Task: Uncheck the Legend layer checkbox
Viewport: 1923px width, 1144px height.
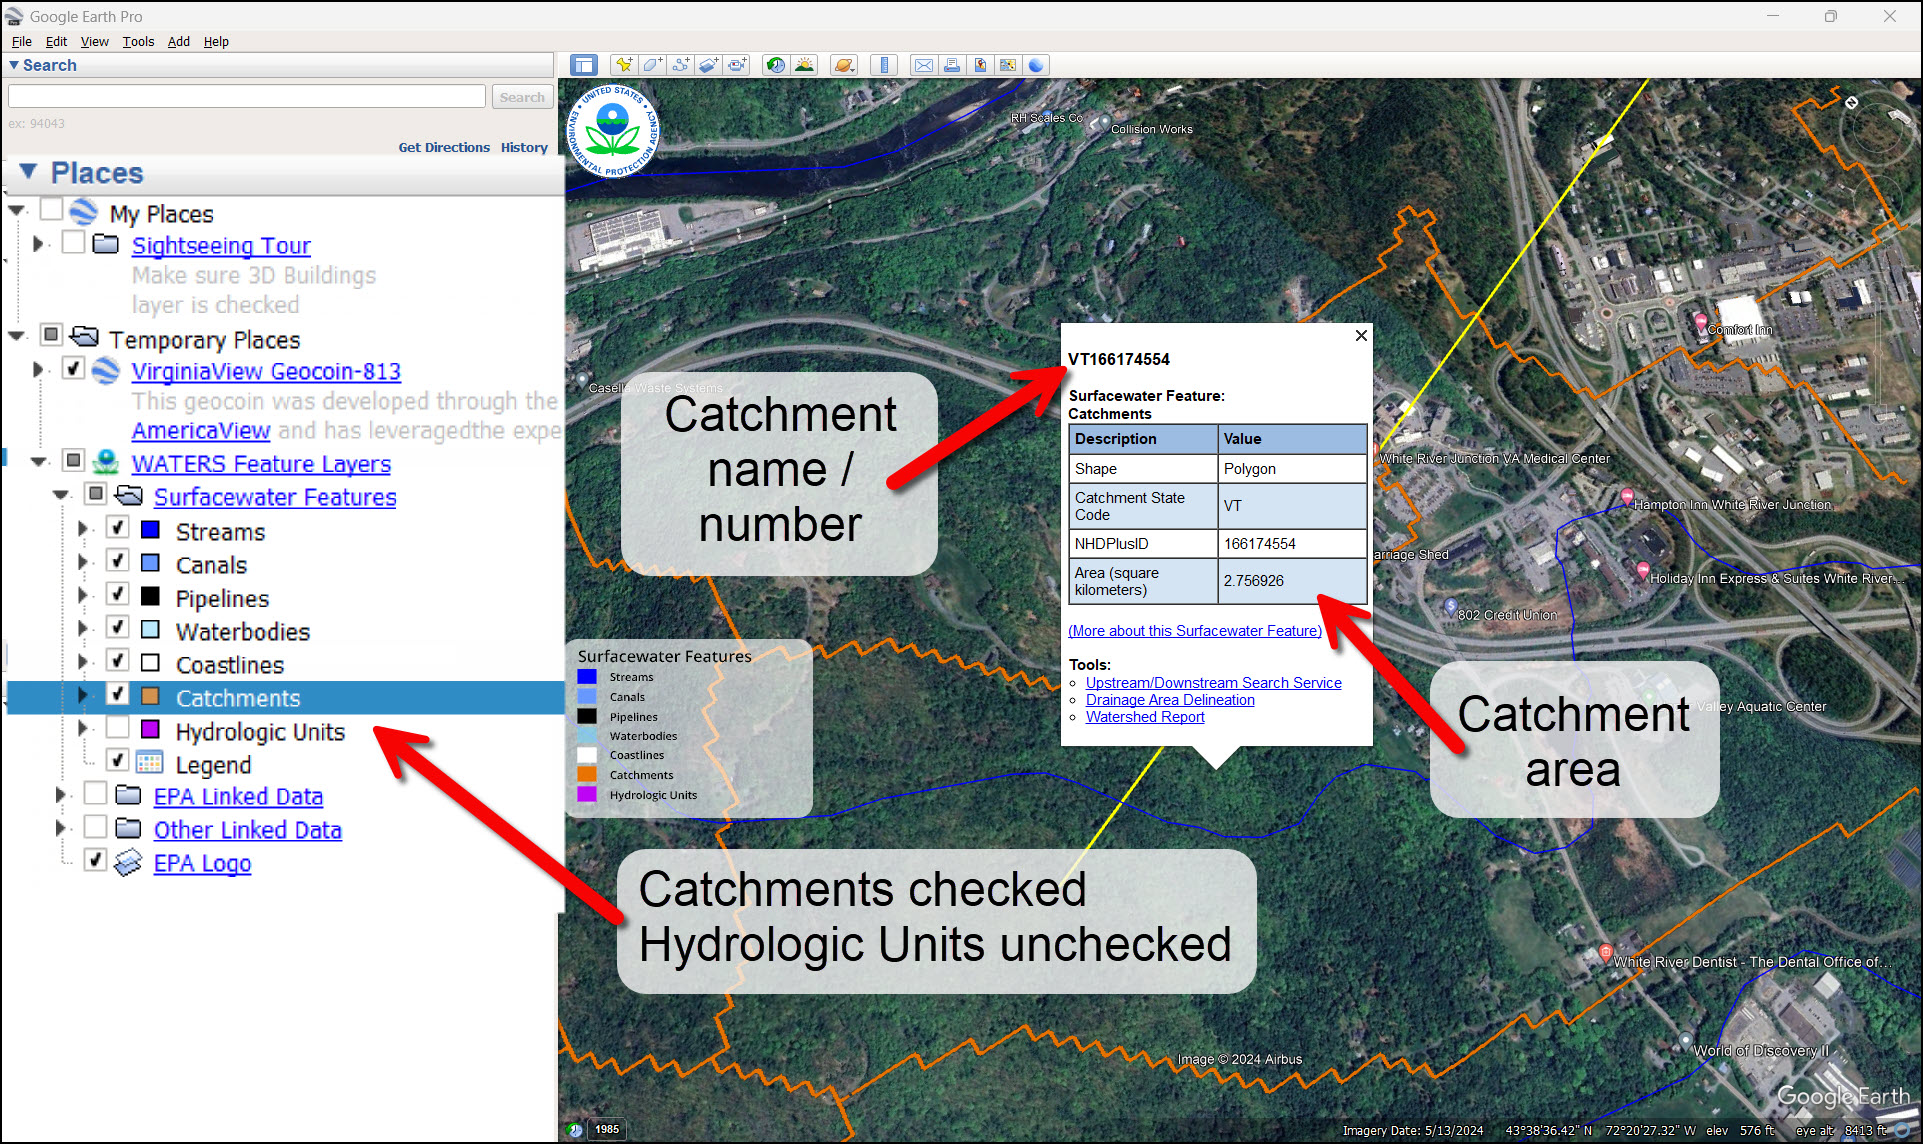Action: tap(118, 760)
